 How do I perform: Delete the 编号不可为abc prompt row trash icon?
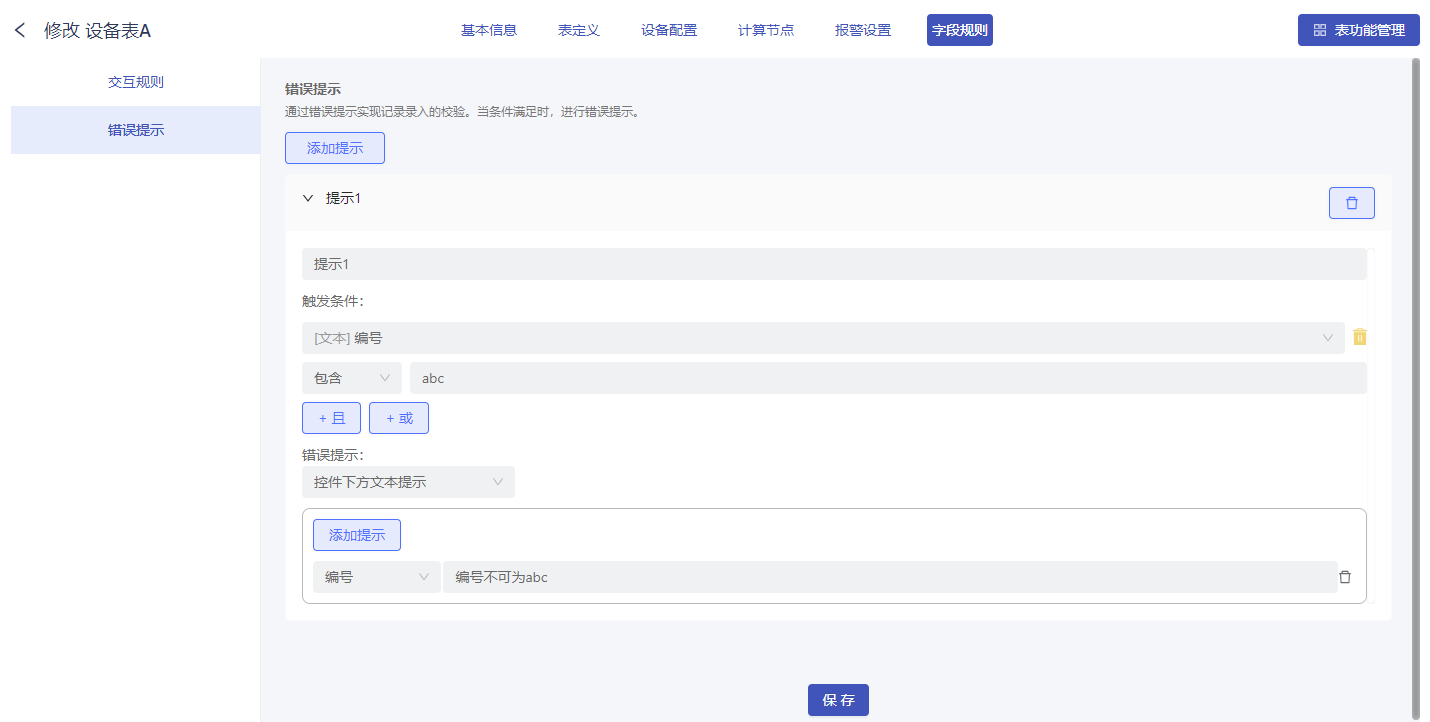(1345, 577)
